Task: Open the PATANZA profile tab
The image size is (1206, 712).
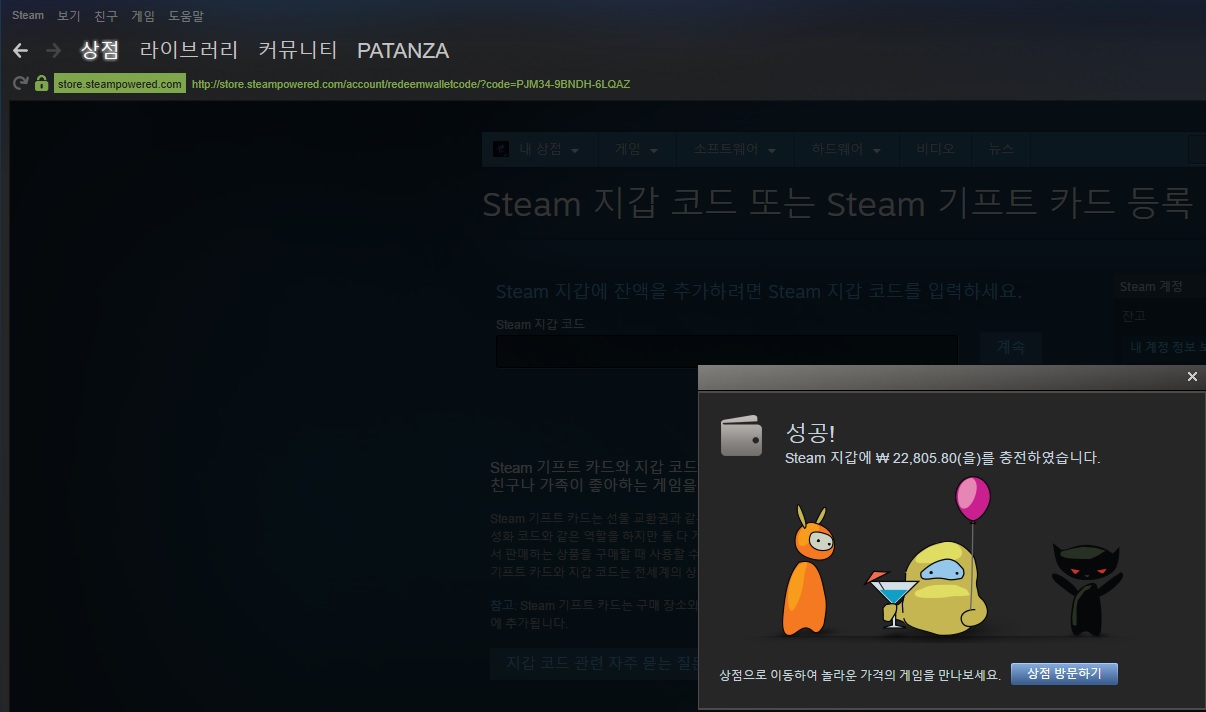Action: click(403, 50)
